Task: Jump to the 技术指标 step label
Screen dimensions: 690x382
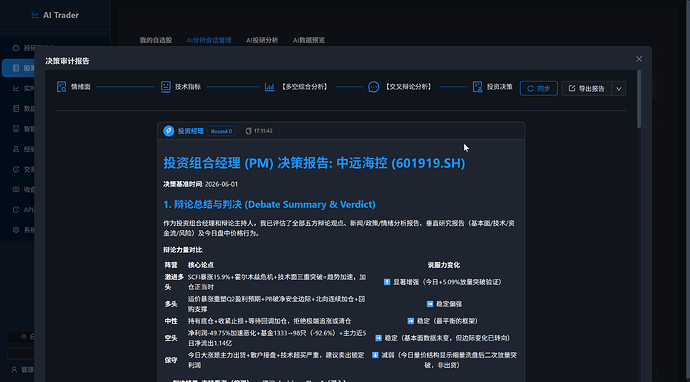Action: (188, 87)
